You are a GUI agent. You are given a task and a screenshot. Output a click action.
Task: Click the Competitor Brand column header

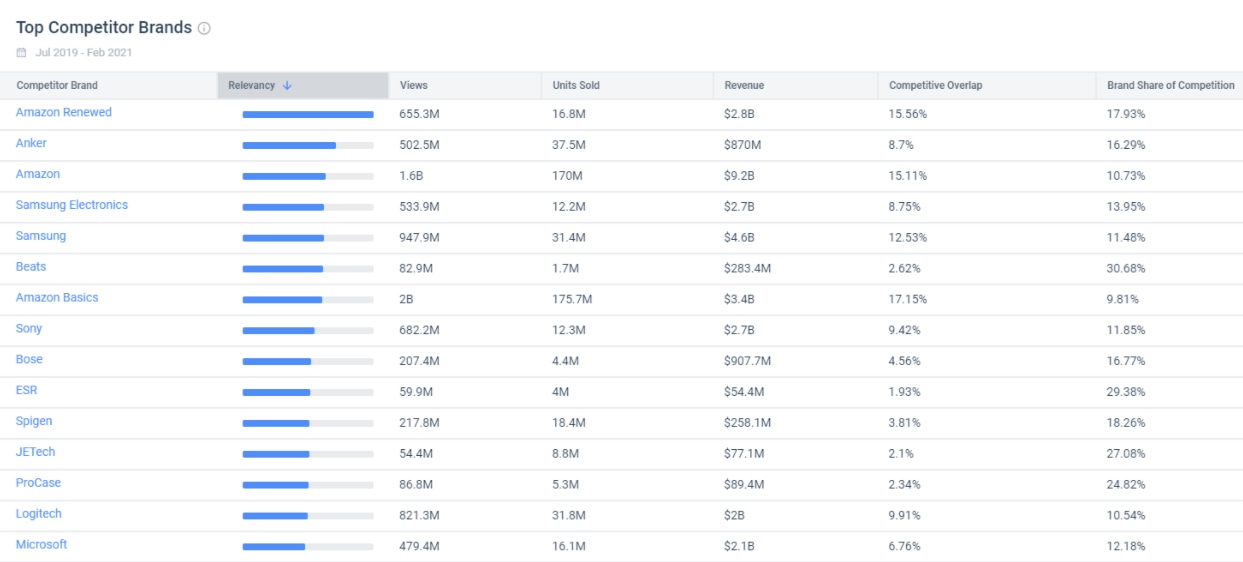pos(57,86)
